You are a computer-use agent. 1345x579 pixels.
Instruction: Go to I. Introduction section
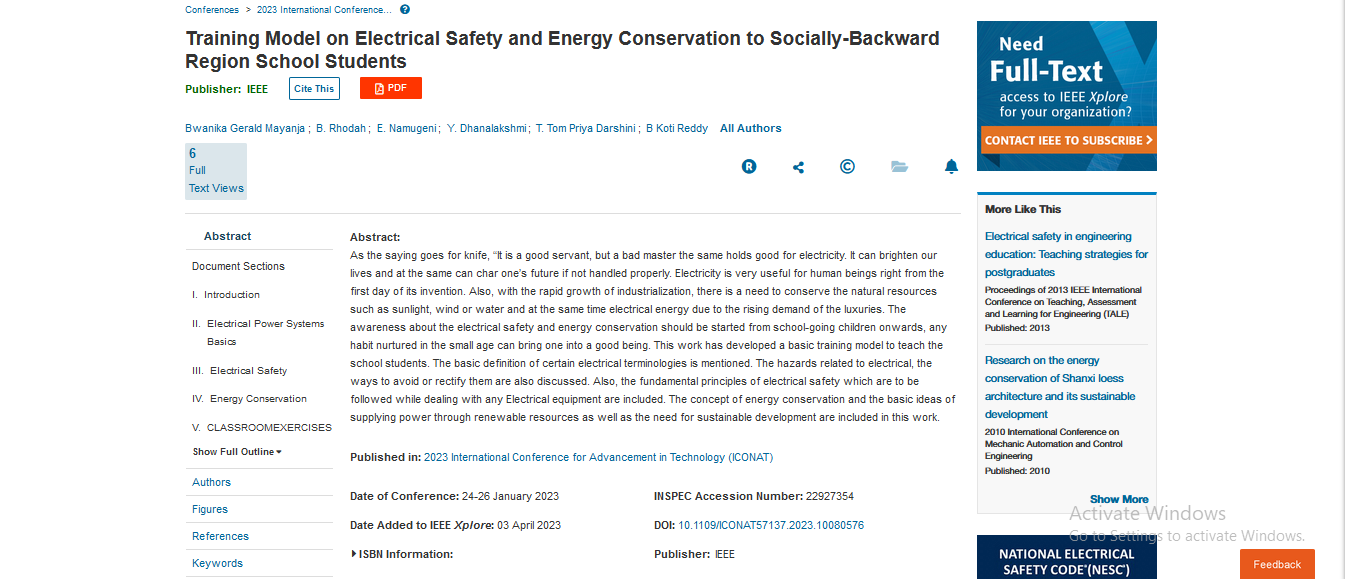[x=231, y=295]
